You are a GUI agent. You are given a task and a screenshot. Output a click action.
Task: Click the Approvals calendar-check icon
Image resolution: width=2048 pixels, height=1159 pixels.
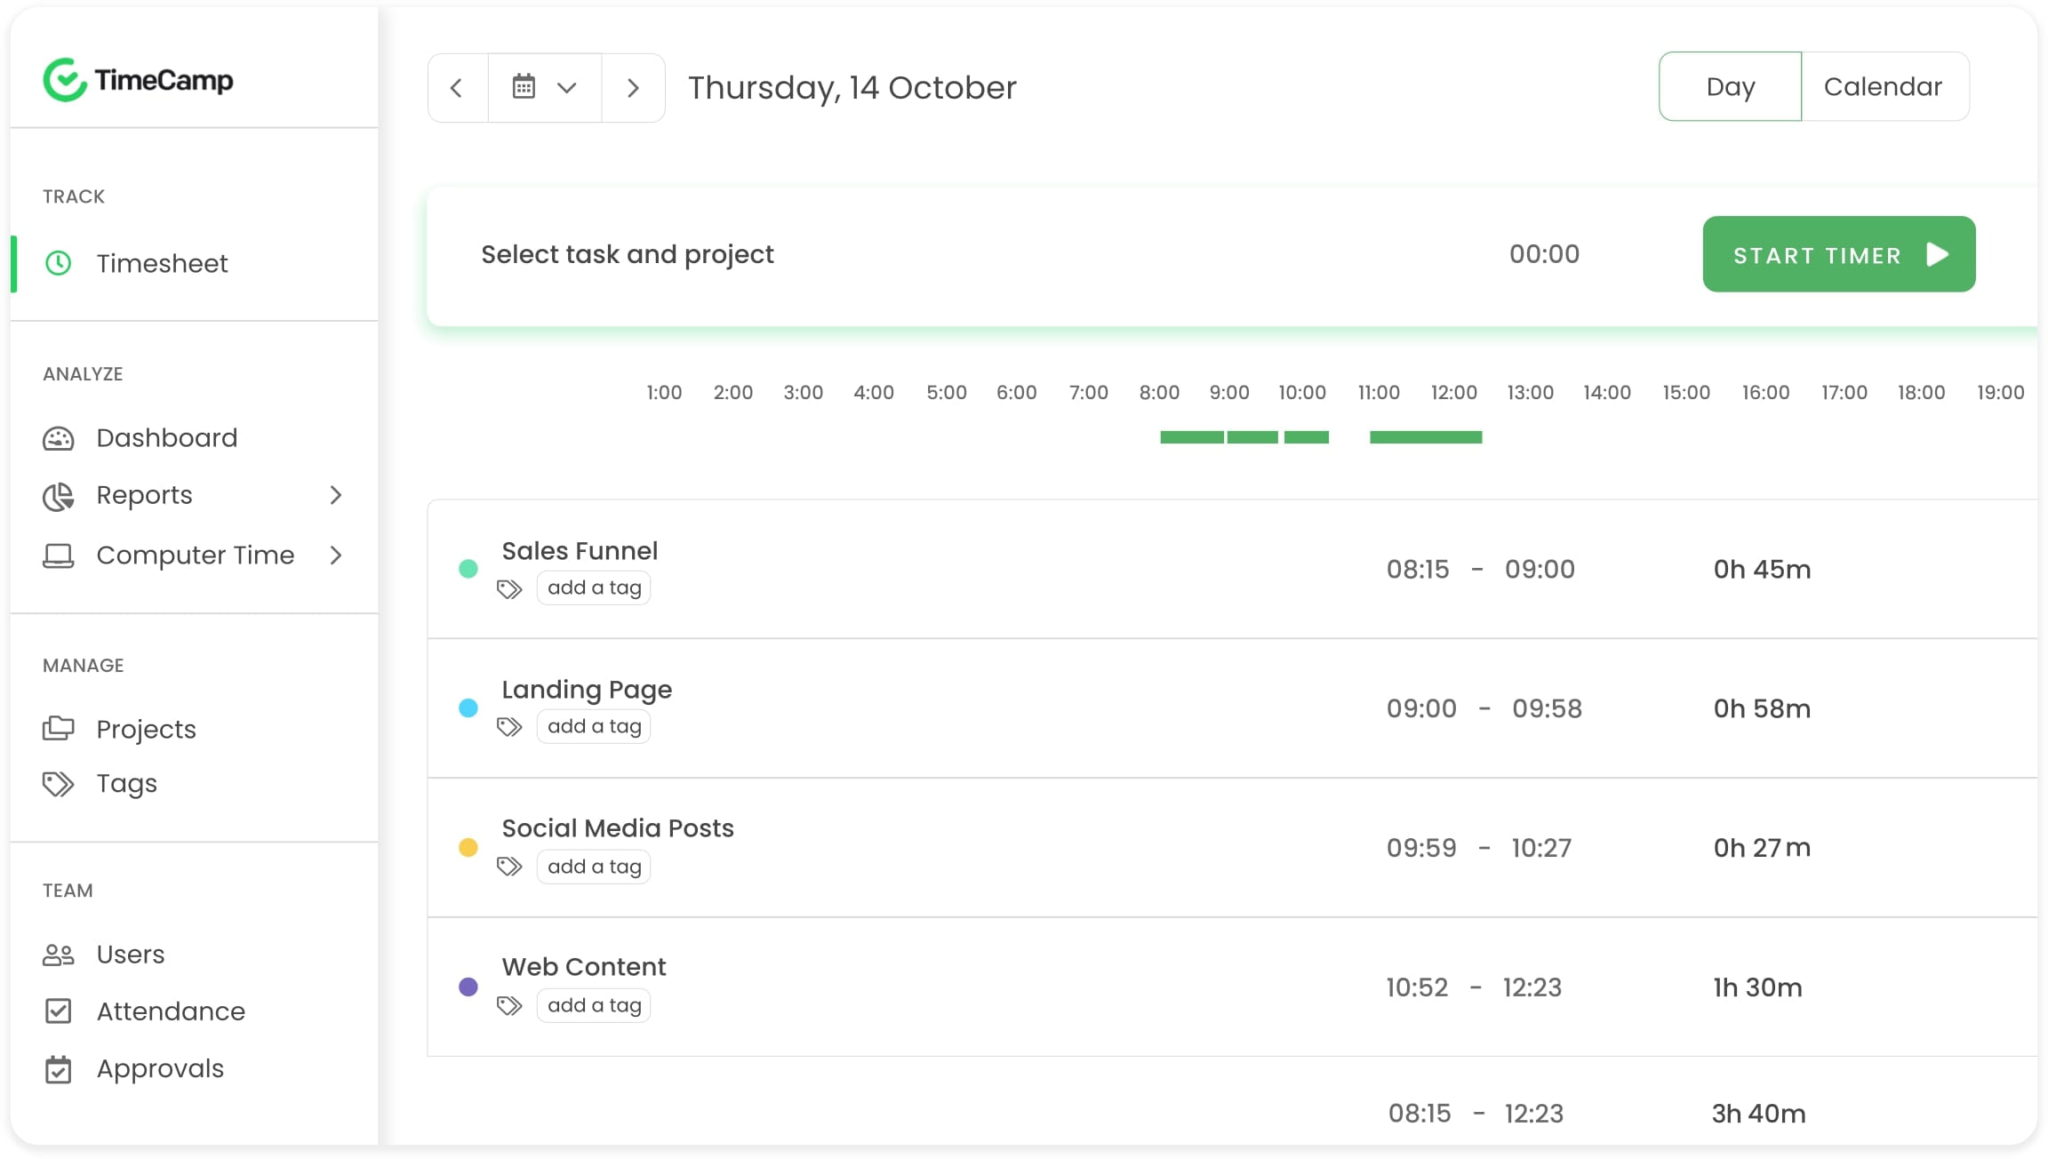point(58,1068)
